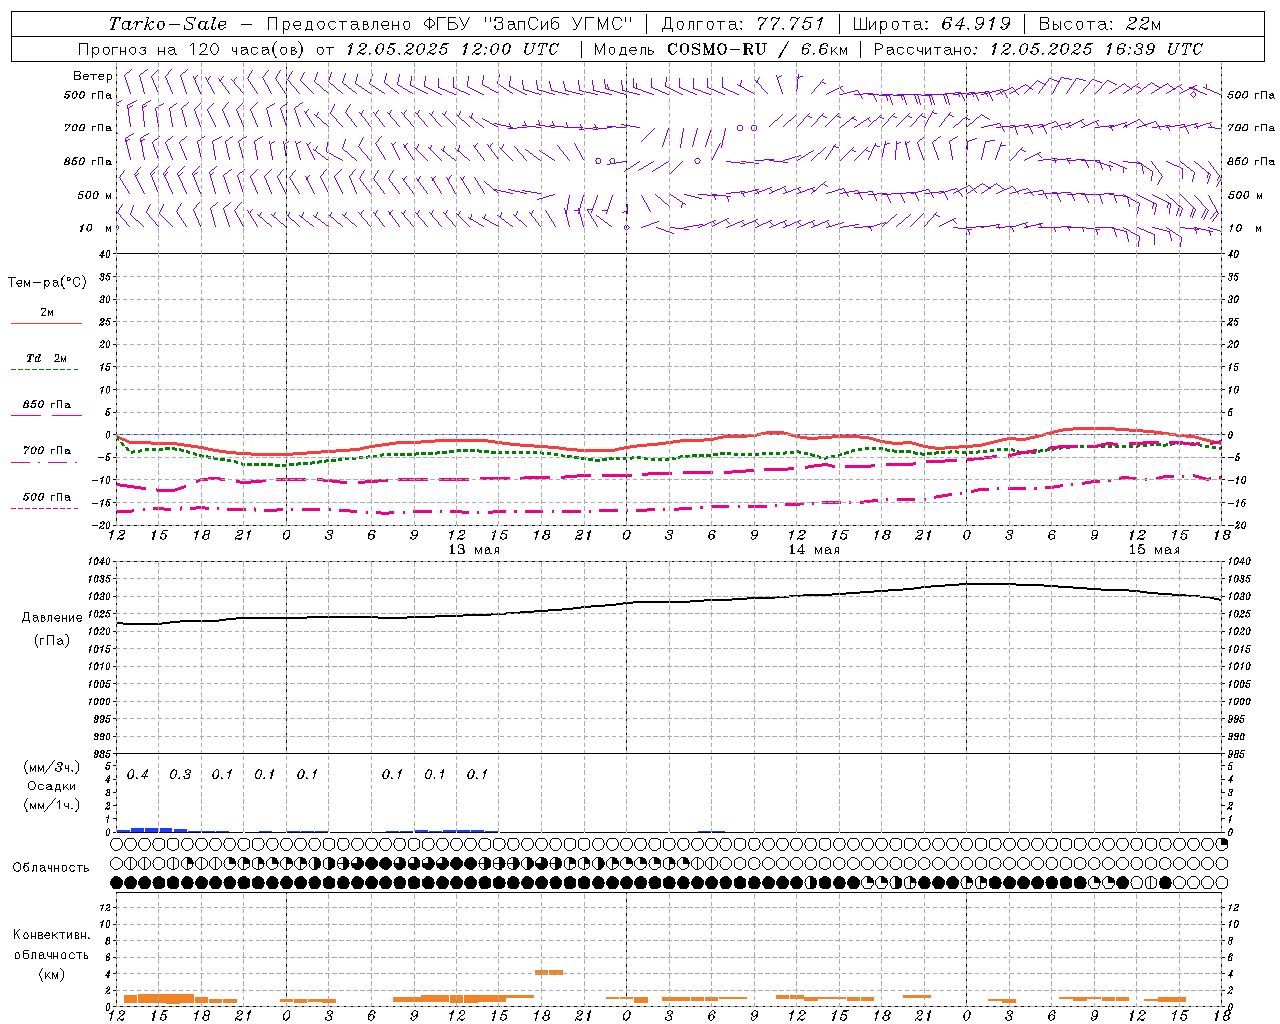The width and height of the screenshot is (1280, 1024).
Task: Click the 'Тем-ра(°C)' temperature label
Action: click(47, 283)
